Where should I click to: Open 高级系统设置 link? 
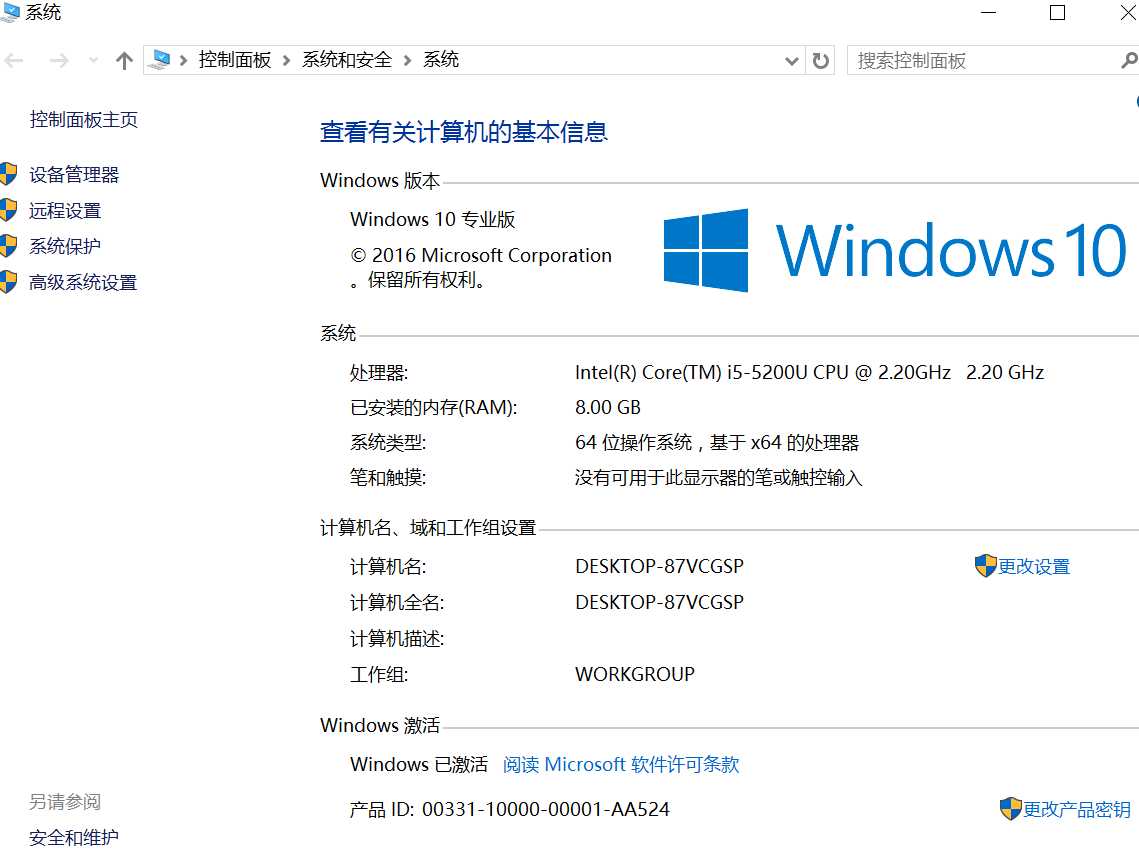point(83,283)
